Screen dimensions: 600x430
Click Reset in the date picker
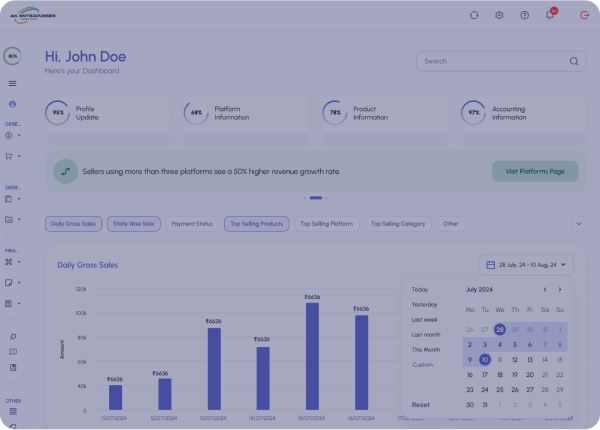(421, 405)
